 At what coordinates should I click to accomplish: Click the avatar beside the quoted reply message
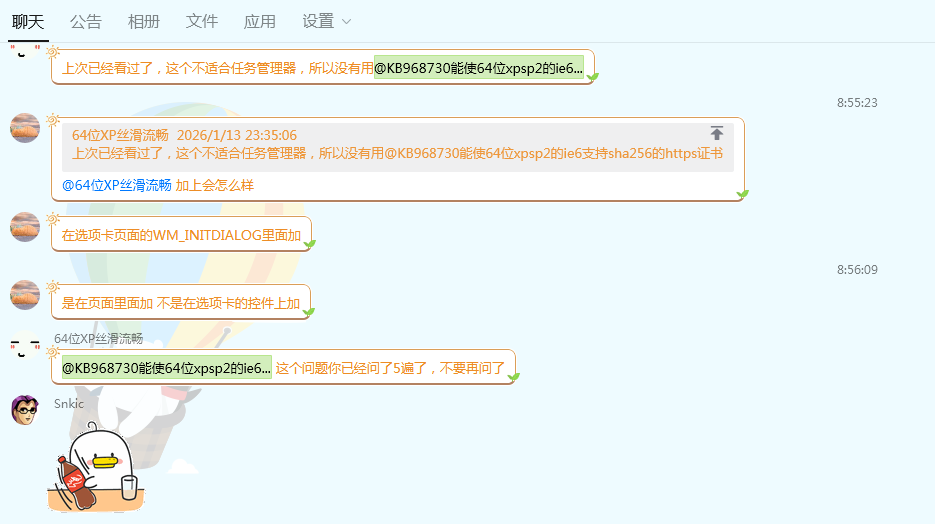pos(25,128)
